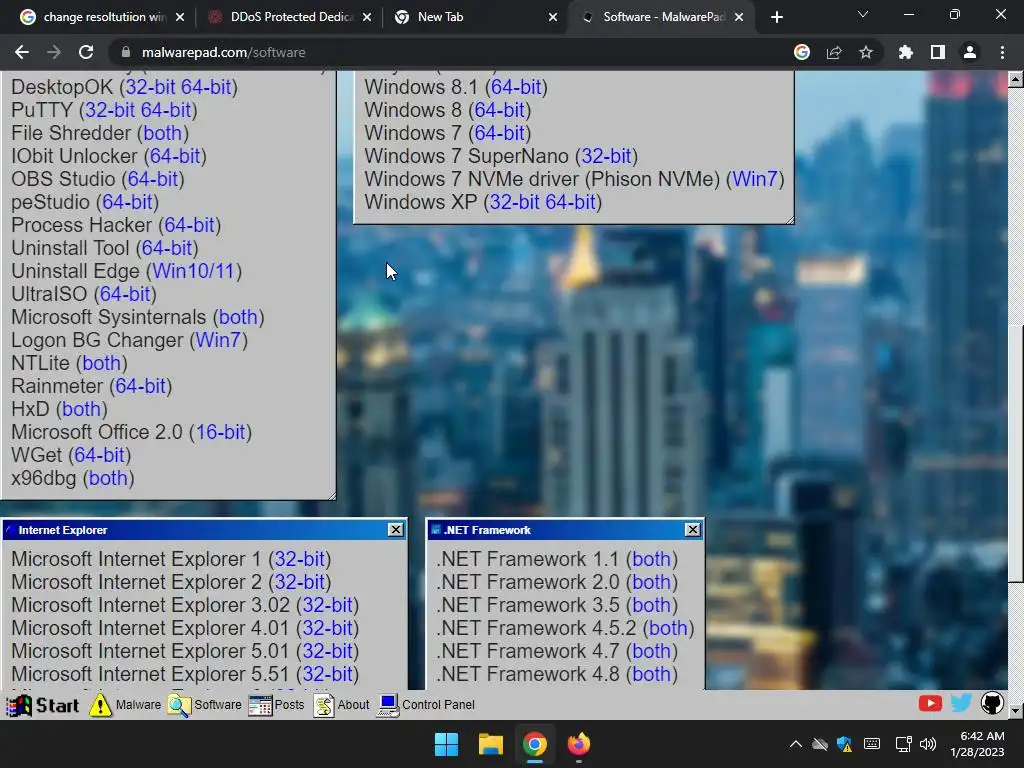1024x768 pixels.
Task: Show hidden tray icons chevron
Action: (795, 744)
